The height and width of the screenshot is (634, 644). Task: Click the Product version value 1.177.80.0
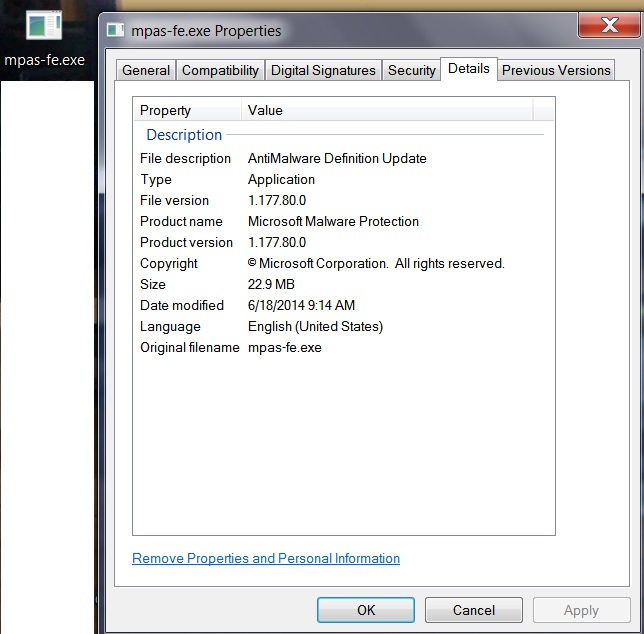tap(277, 242)
